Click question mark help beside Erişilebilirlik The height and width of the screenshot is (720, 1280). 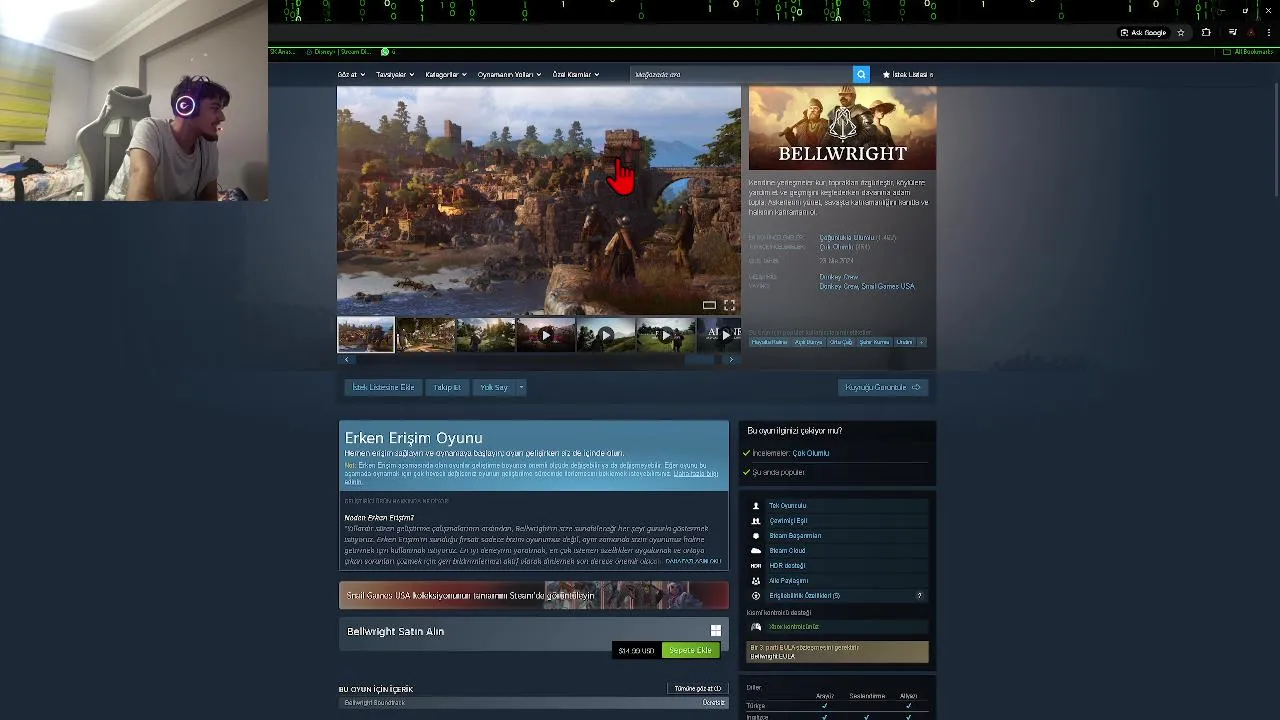[x=919, y=596]
